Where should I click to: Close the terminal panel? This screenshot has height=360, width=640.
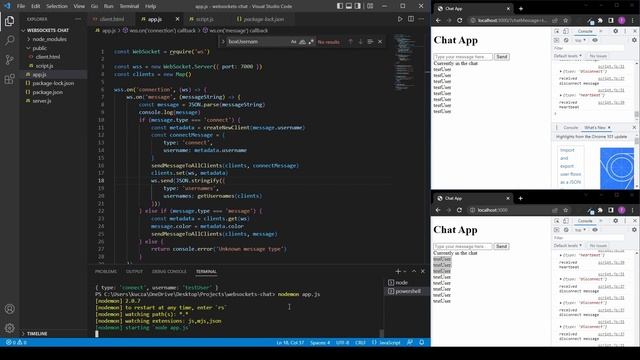coord(423,271)
